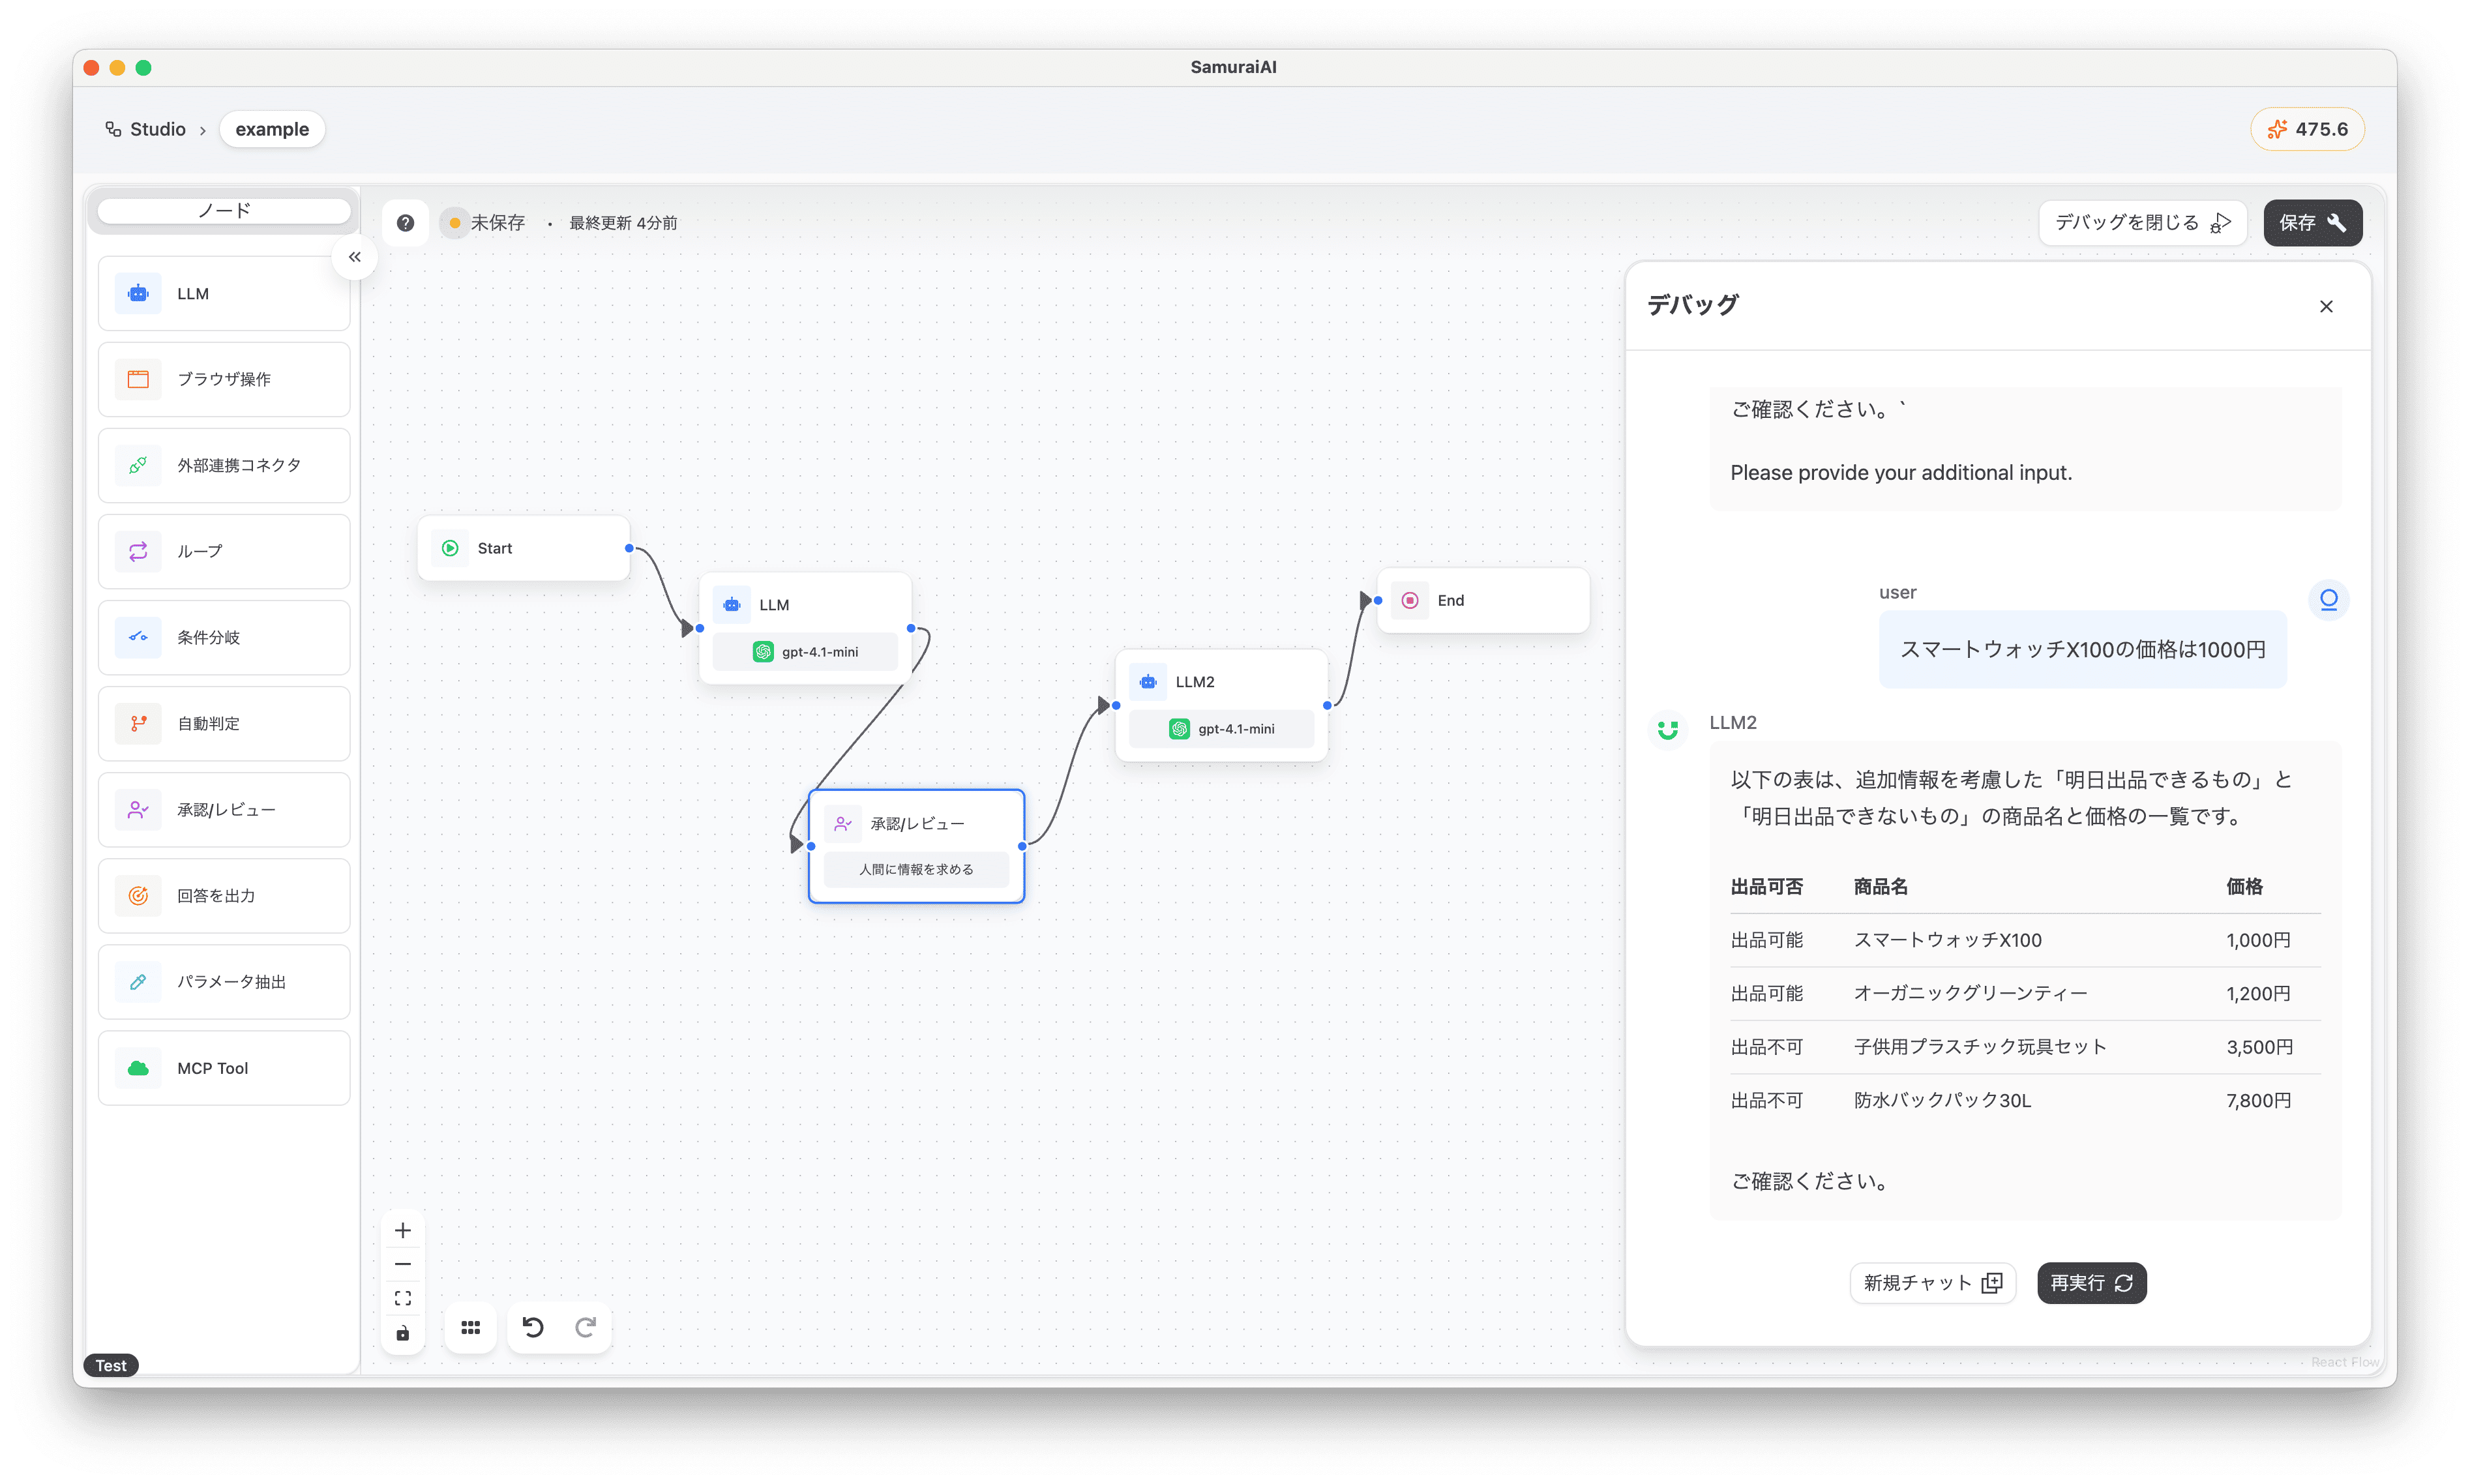Choose the MCP Tool cloud icon
The width and height of the screenshot is (2470, 1484).
coord(138,1068)
